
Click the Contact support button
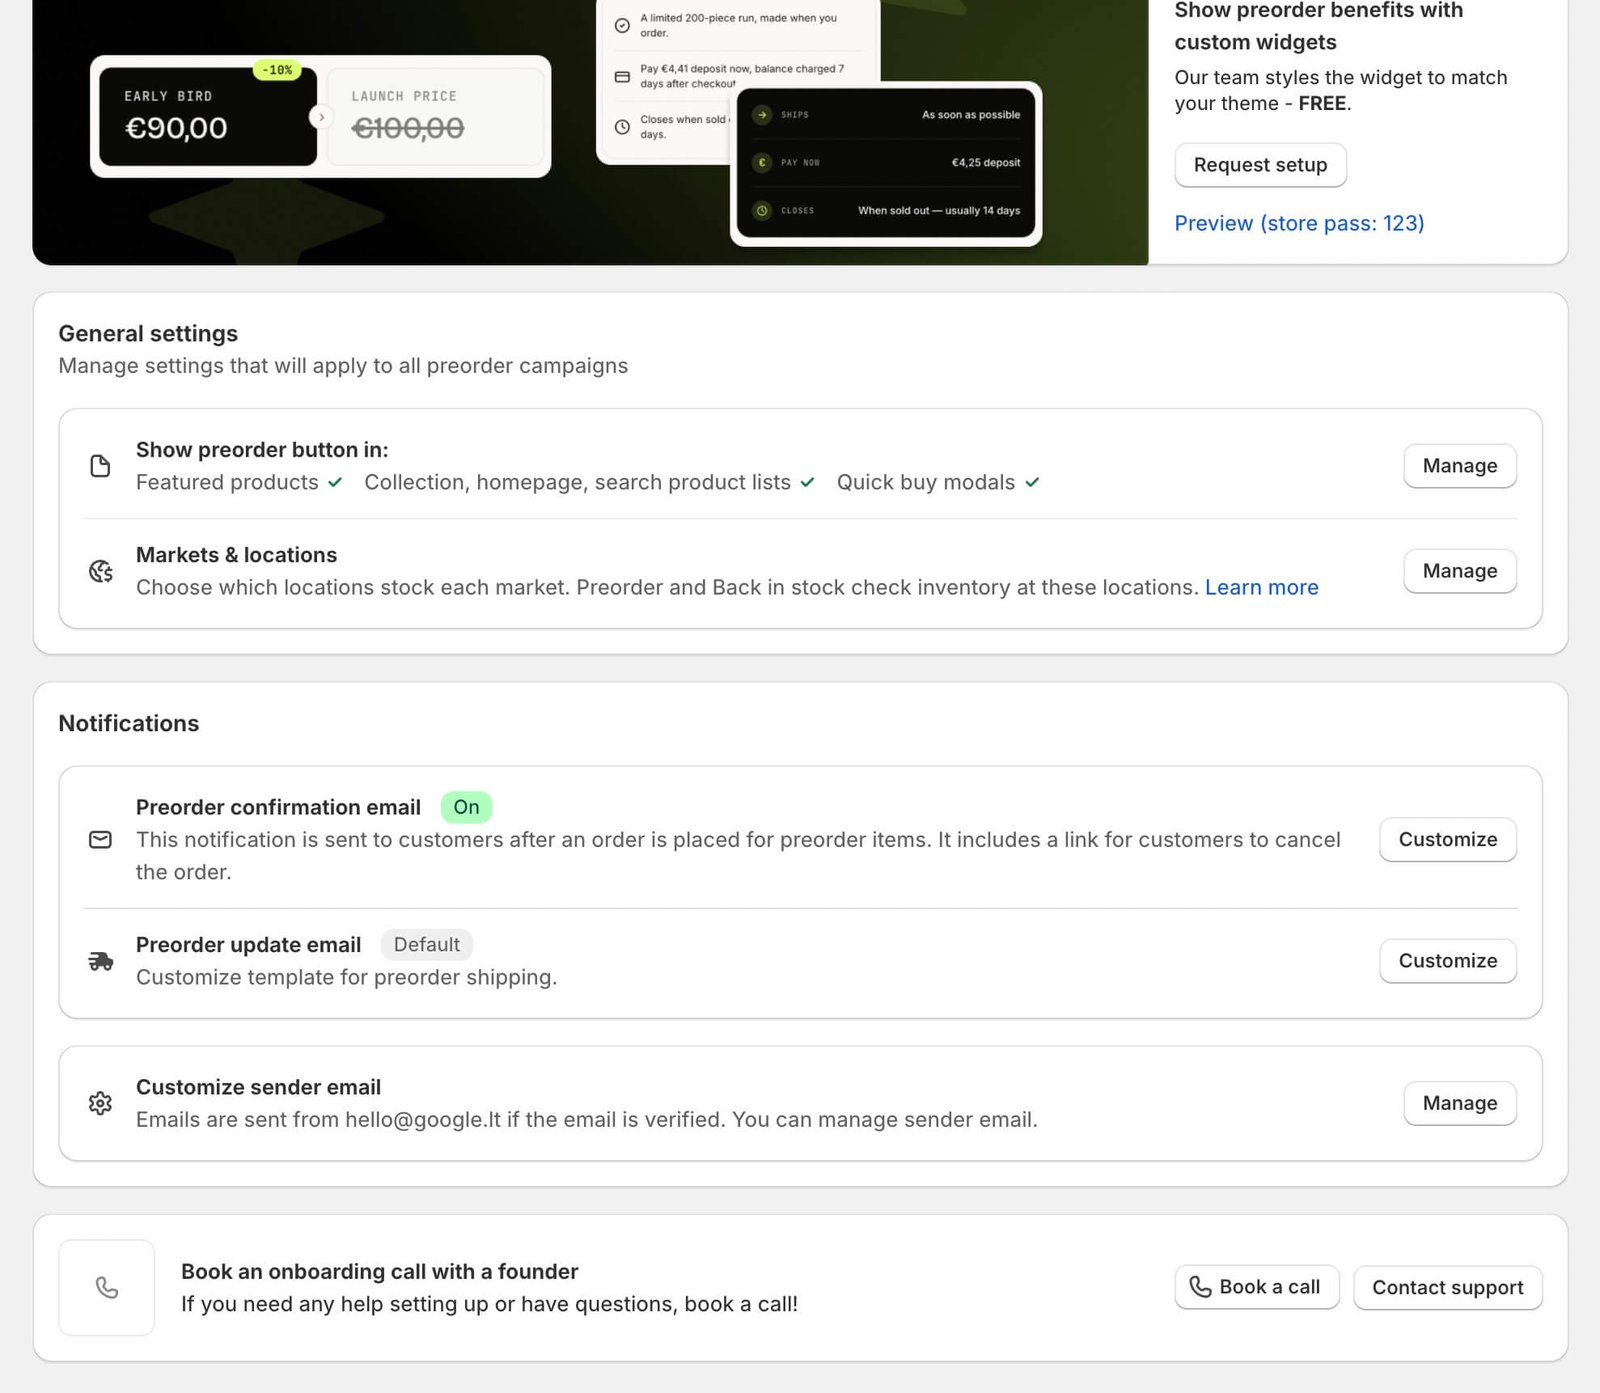[x=1447, y=1287]
